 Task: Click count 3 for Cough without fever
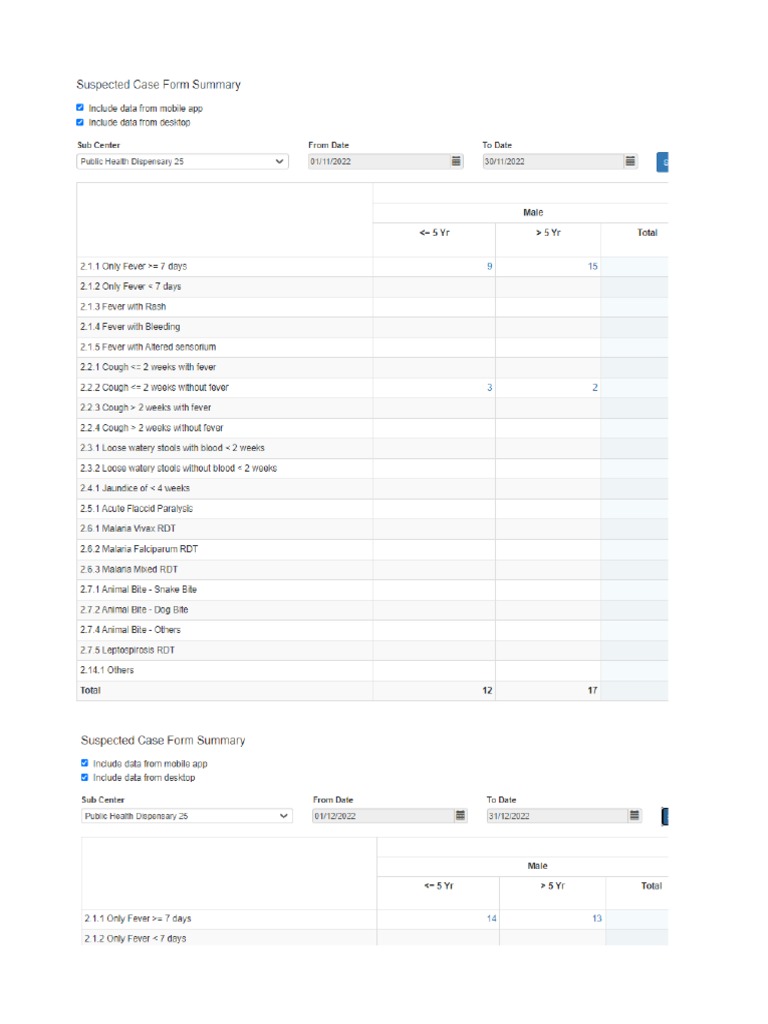pos(489,388)
